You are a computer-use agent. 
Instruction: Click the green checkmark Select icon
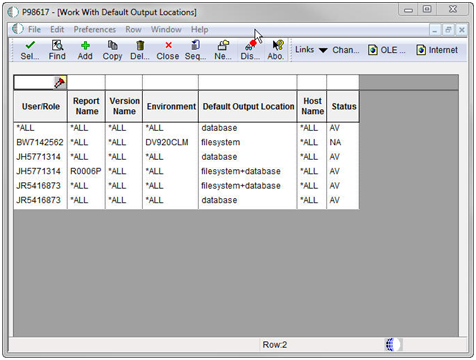click(30, 45)
